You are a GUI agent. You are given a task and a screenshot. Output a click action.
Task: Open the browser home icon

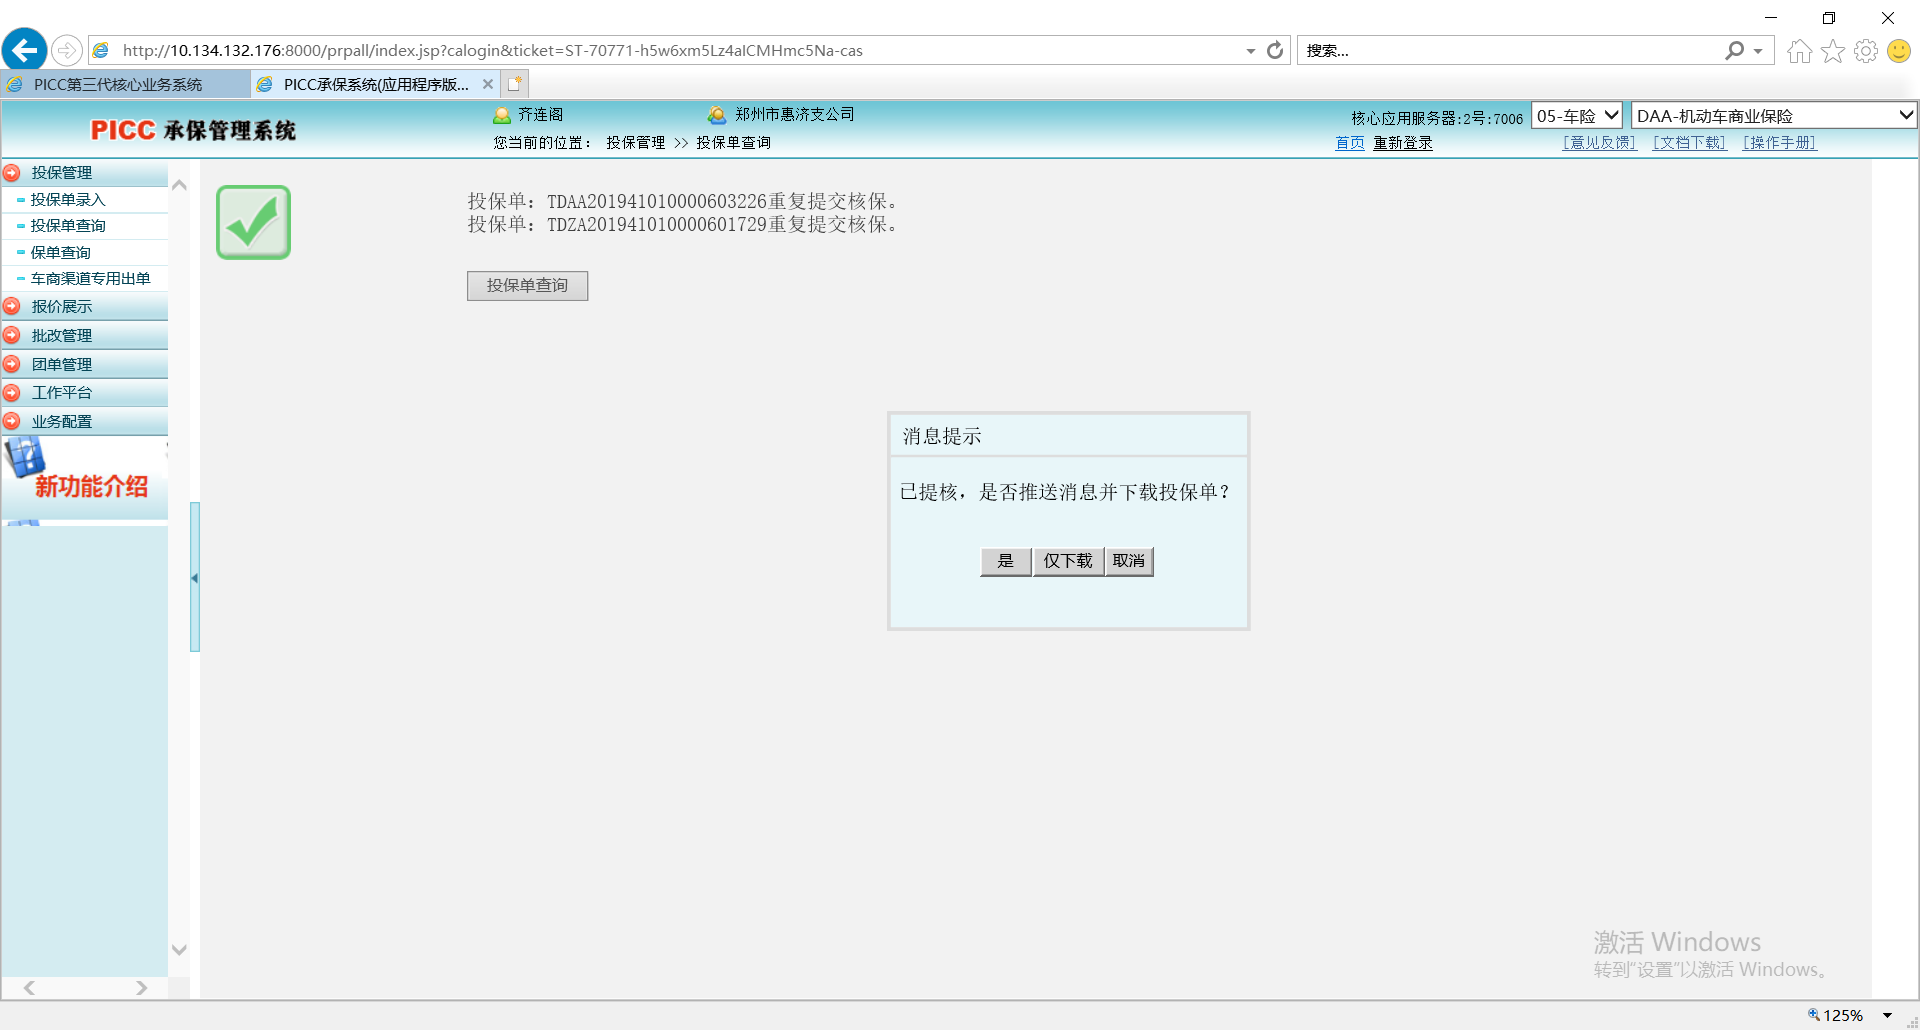click(x=1799, y=51)
